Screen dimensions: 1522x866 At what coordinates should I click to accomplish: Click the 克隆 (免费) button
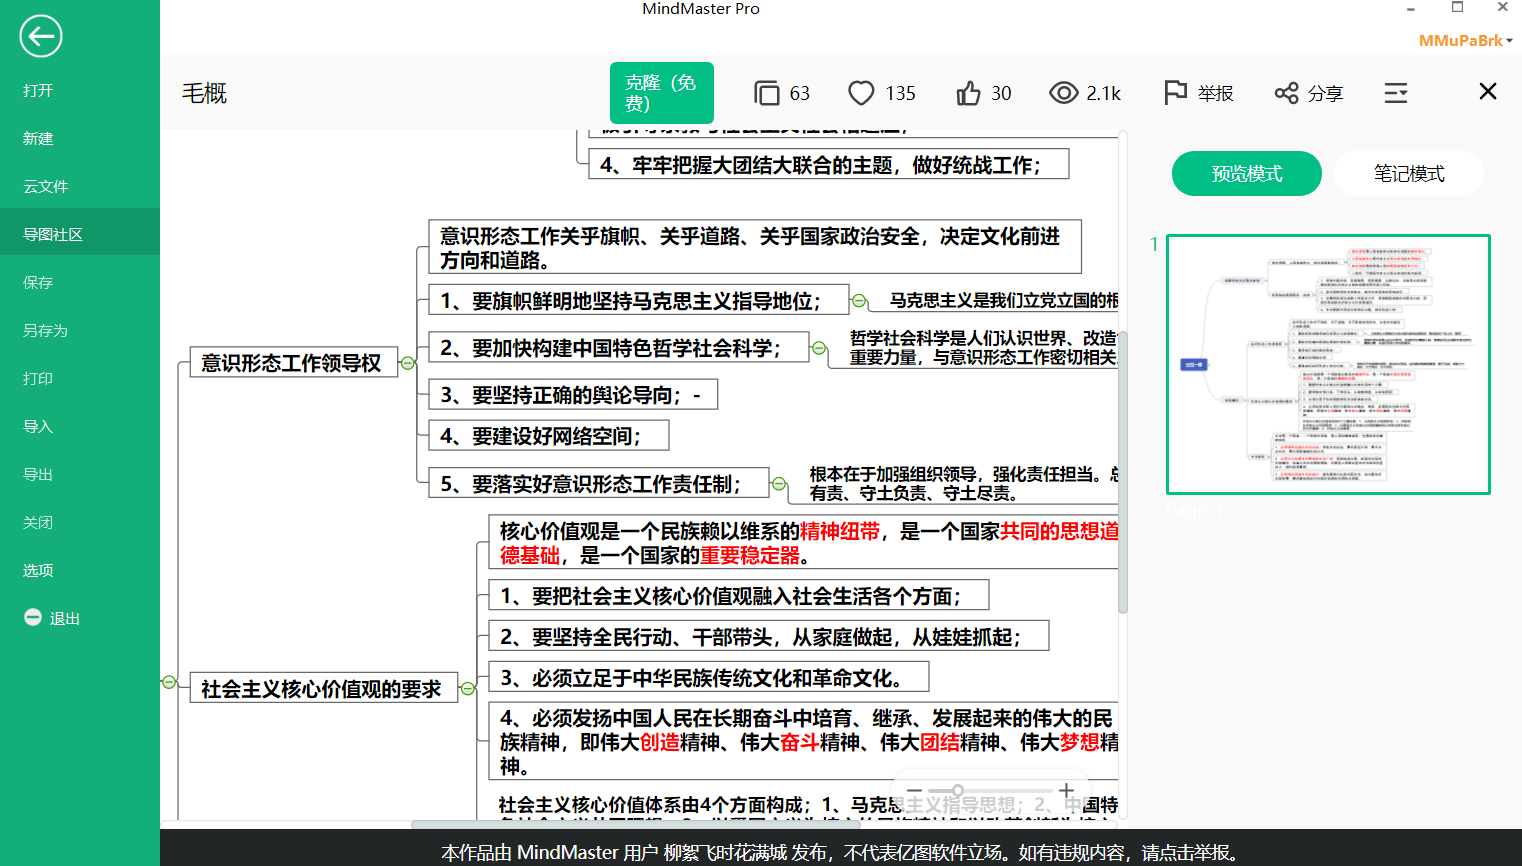point(662,93)
